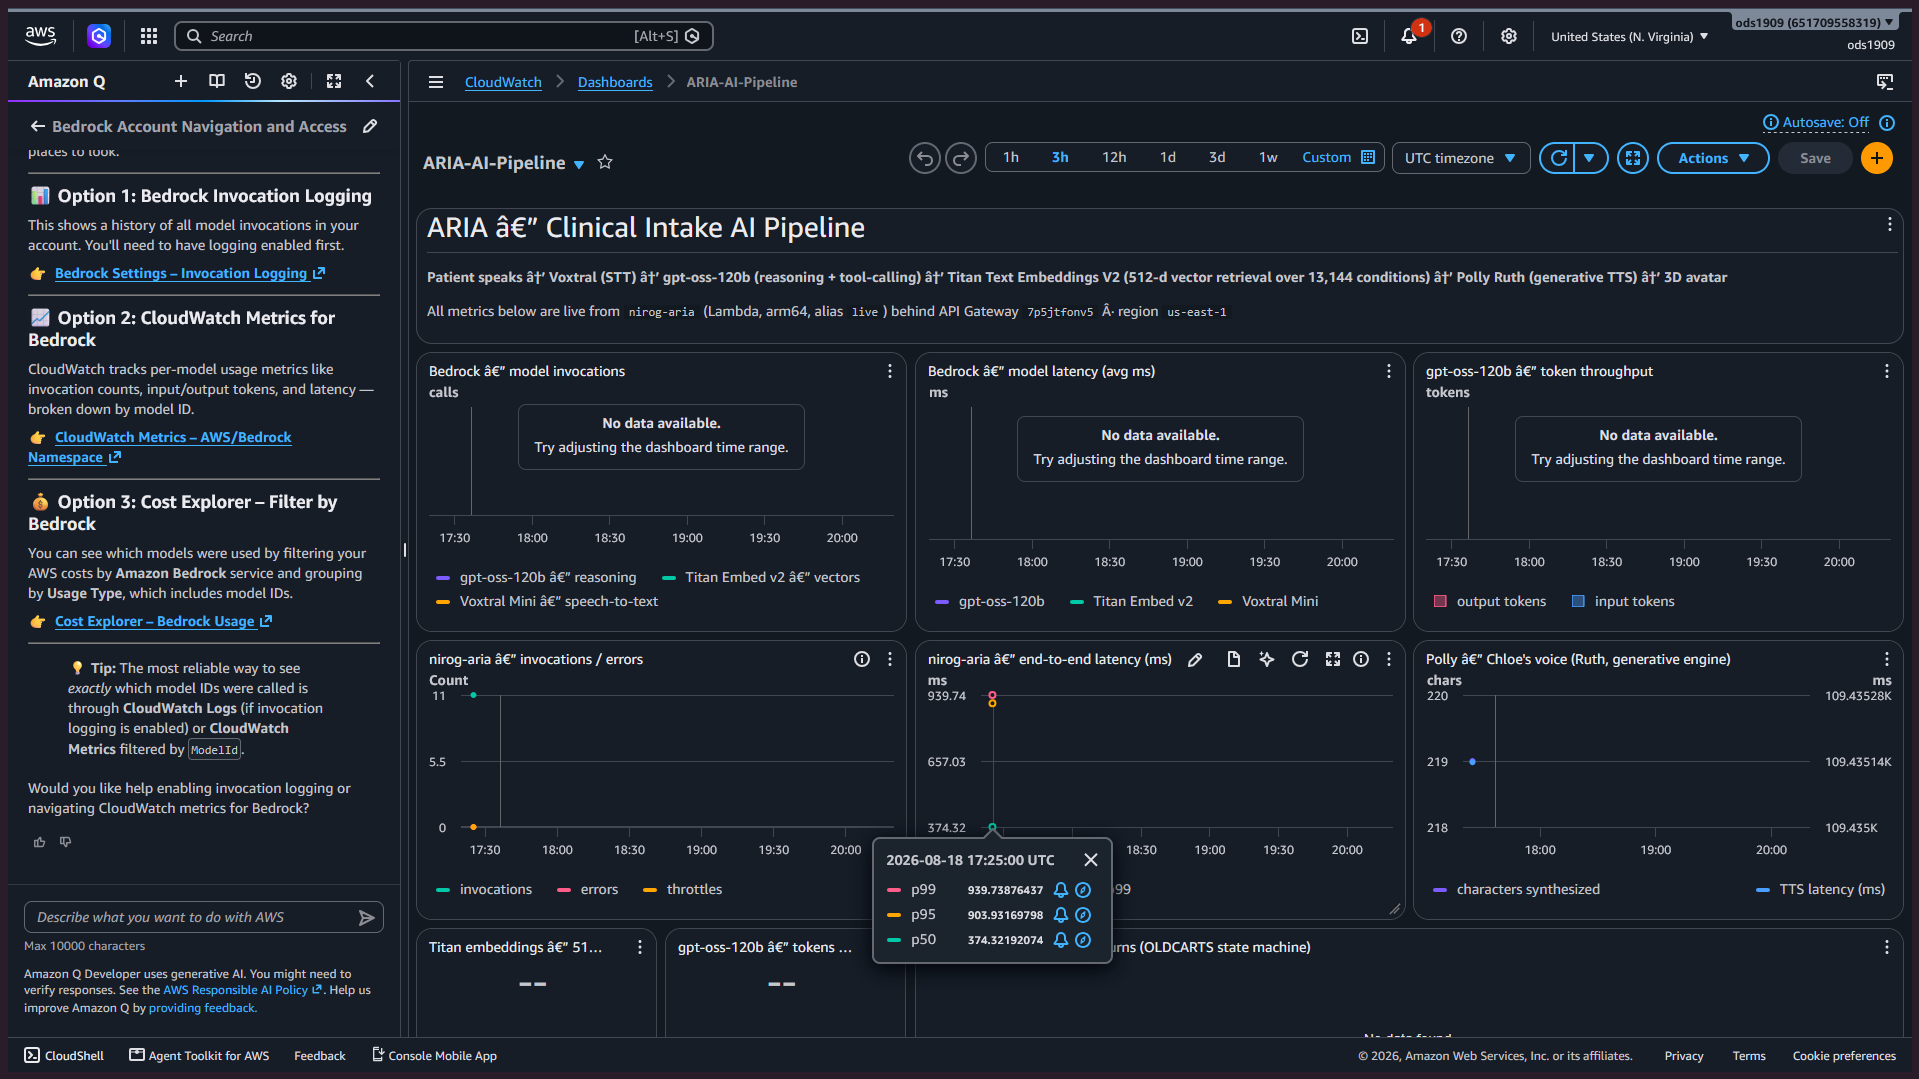Select the 1w time range
Screen dimensions: 1919x1079
[1268, 157]
